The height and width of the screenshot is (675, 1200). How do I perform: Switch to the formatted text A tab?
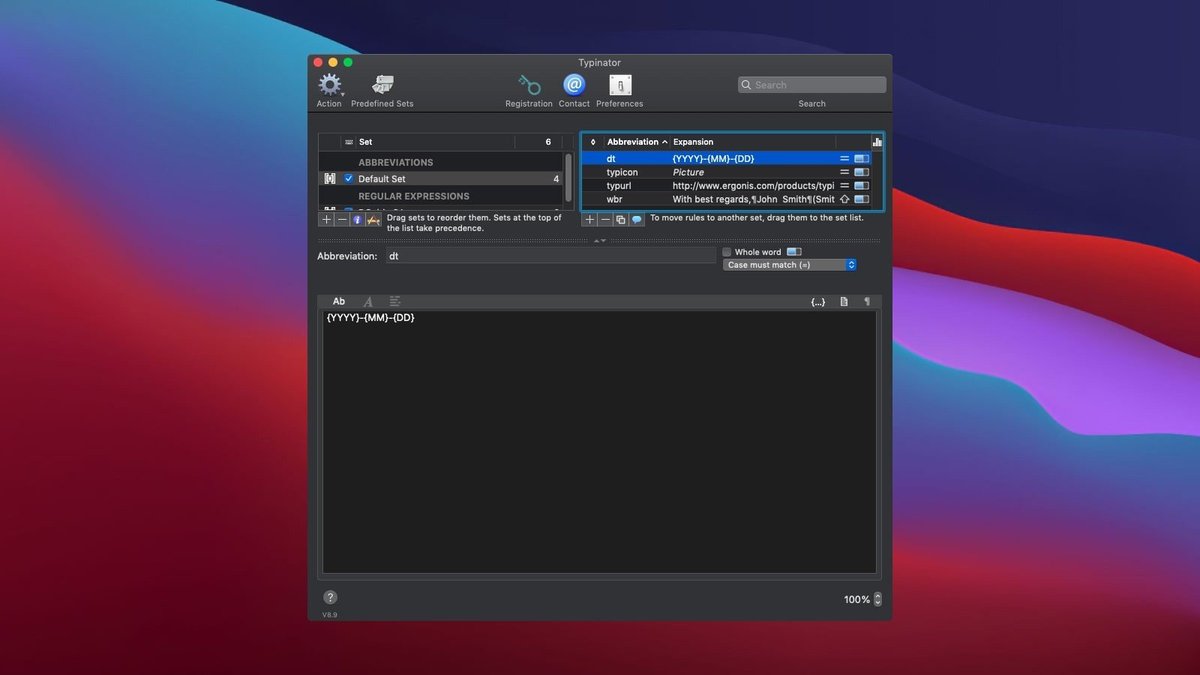click(368, 300)
